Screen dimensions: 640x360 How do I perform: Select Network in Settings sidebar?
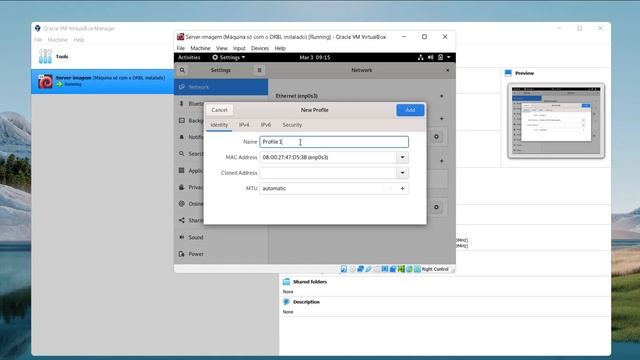pos(221,87)
